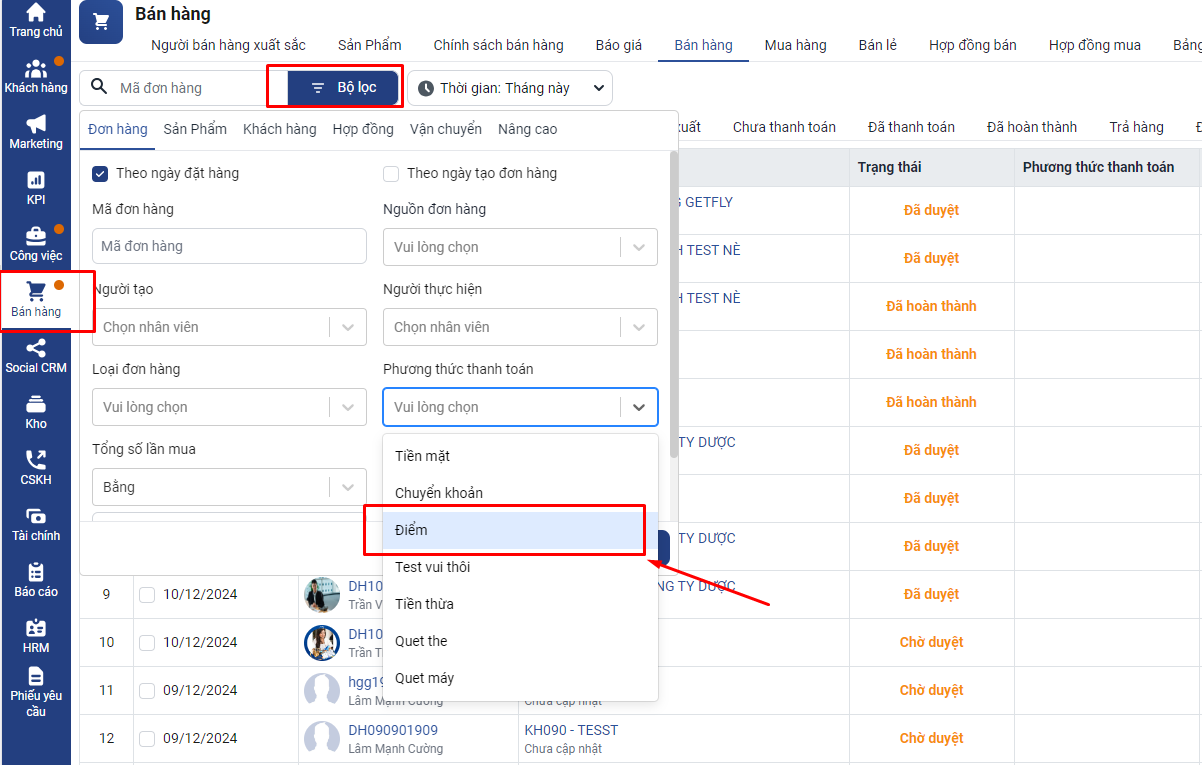Open order link DH090901909
The height and width of the screenshot is (765, 1202).
tap(393, 730)
